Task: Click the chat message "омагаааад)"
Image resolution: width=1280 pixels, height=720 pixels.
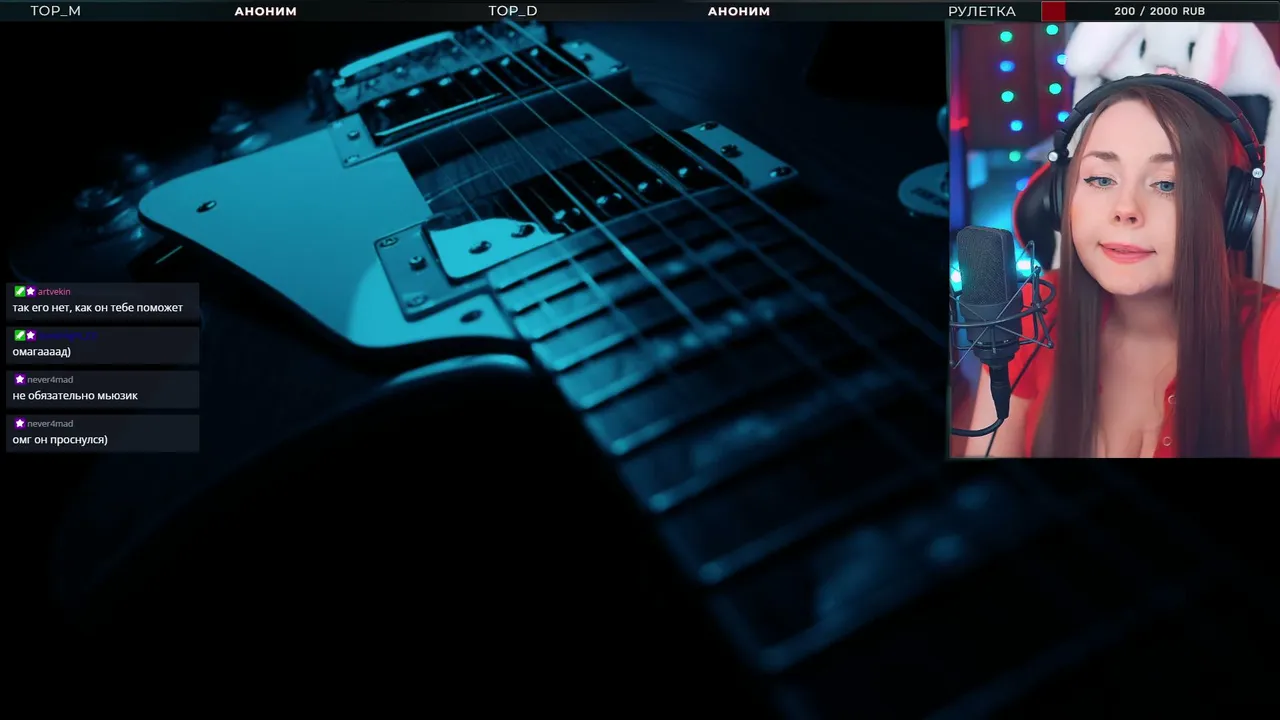Action: (41, 352)
